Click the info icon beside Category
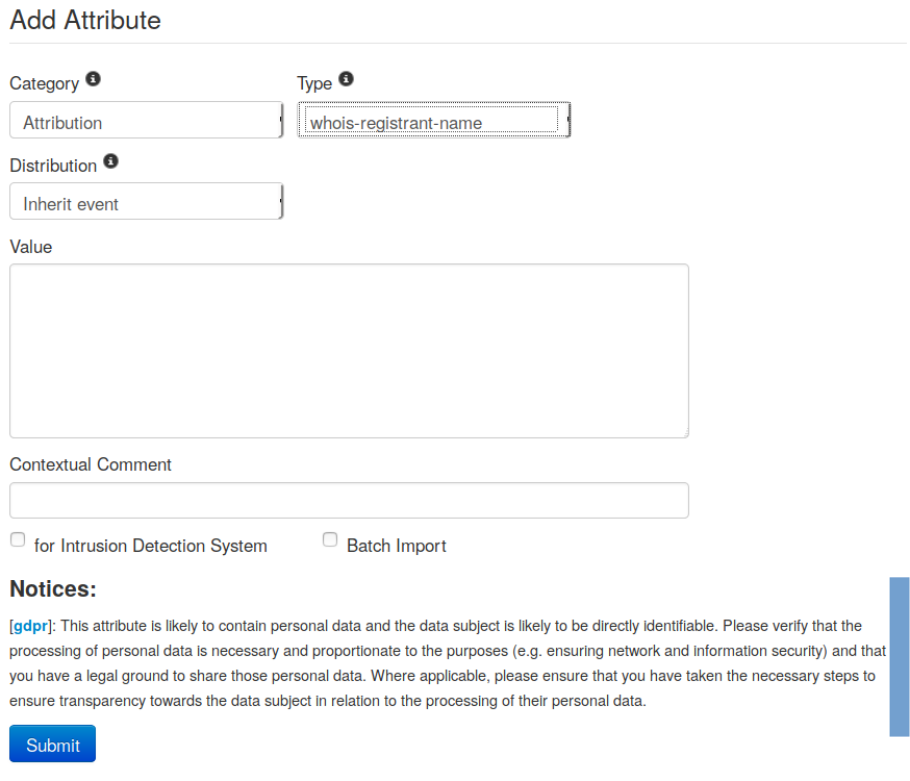910x781 pixels. tap(93, 80)
